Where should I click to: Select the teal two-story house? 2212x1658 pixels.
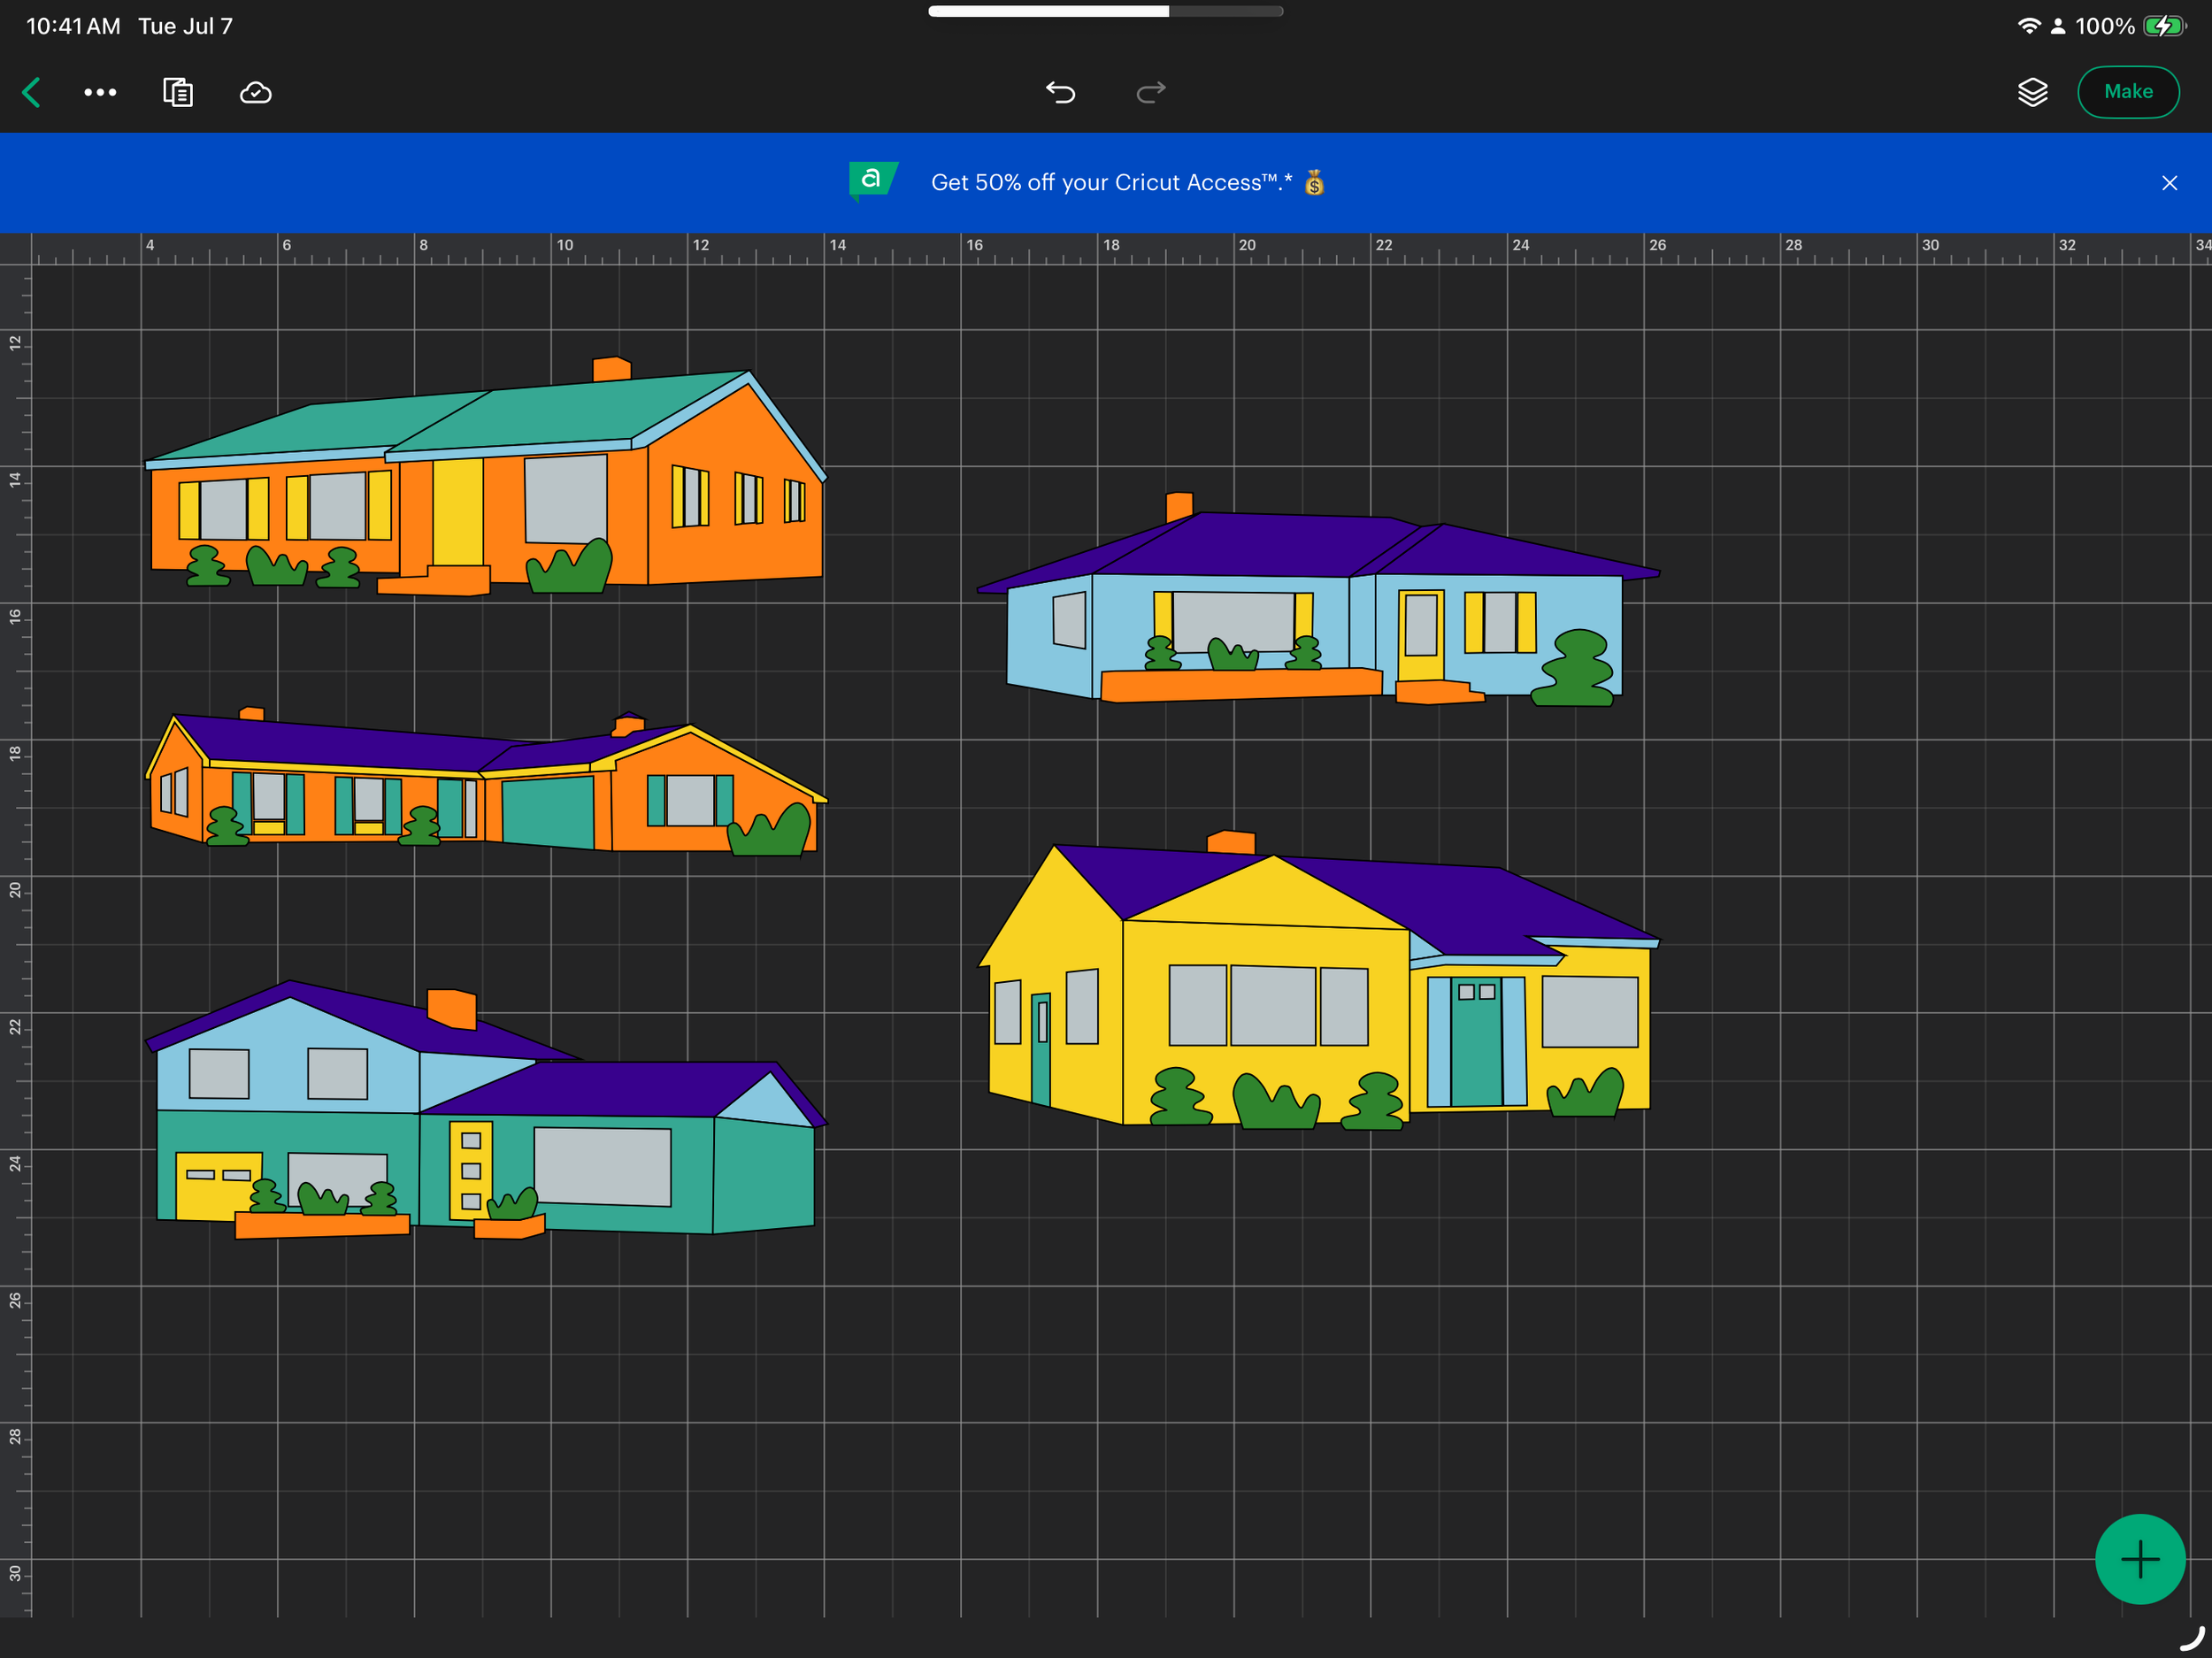(486, 1110)
